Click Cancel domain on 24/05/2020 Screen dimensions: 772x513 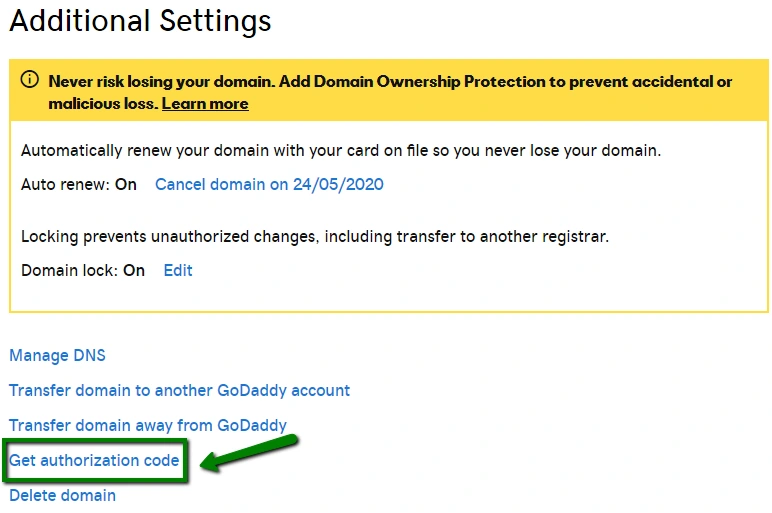(269, 185)
